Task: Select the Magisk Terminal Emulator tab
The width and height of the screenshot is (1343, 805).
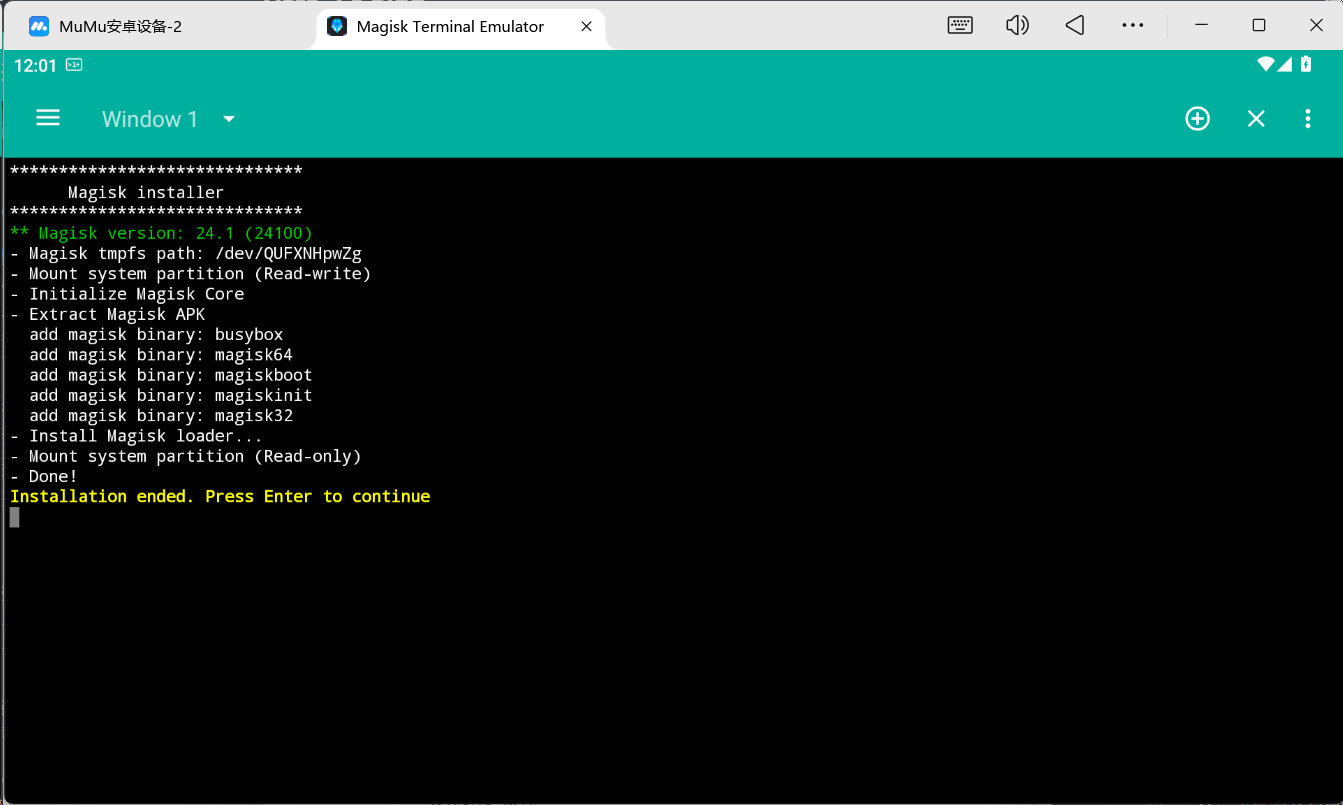Action: (450, 26)
